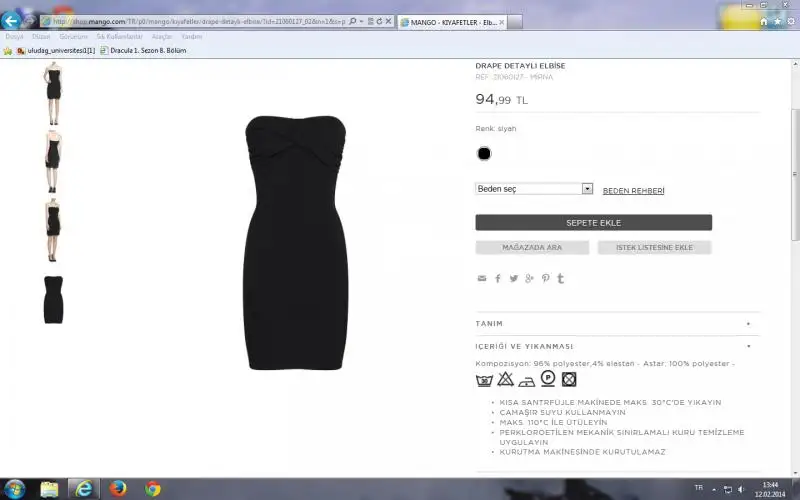This screenshot has width=800, height=500.
Task: Open the Araçlar menu
Action: [x=162, y=37]
